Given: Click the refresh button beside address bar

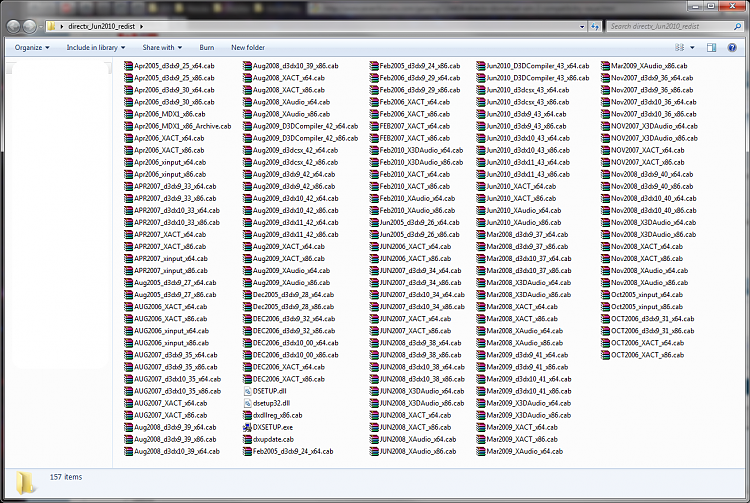Looking at the screenshot, I should (595, 27).
